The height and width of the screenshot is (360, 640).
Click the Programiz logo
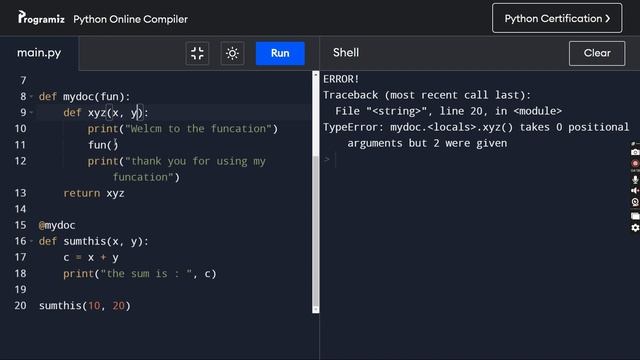(41, 18)
